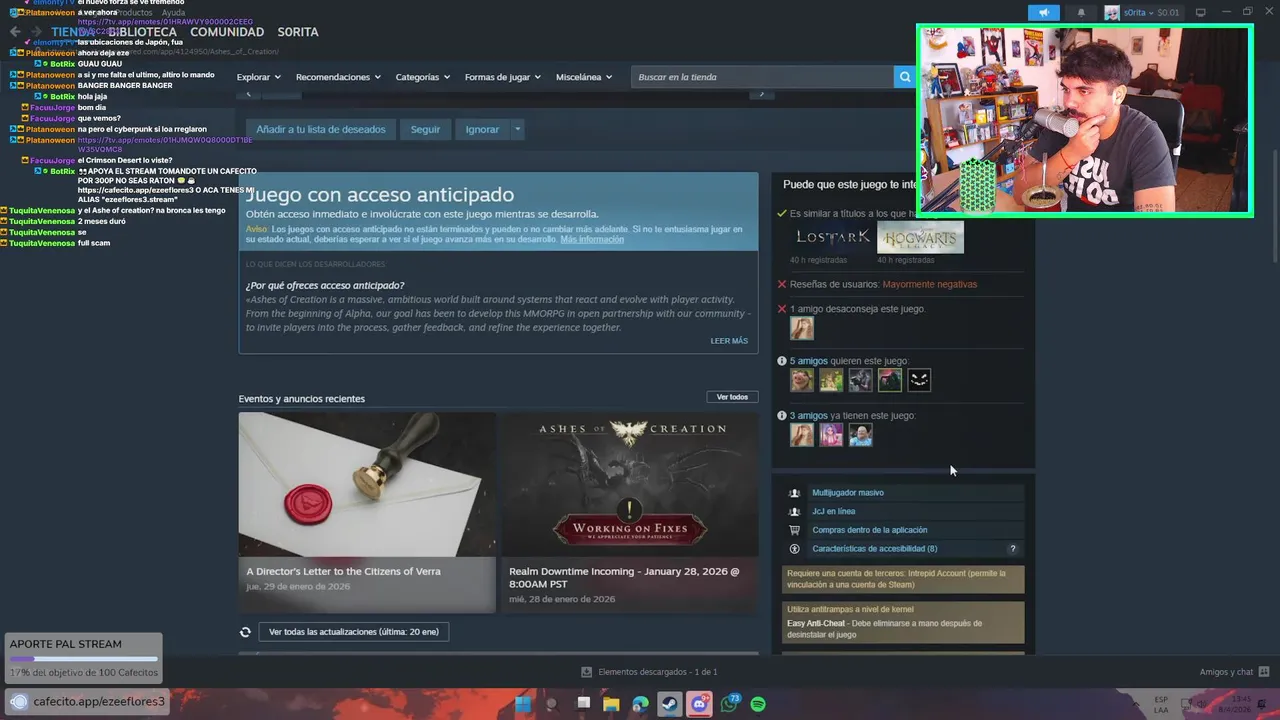Open the Hogwarts Legacy similar game thumbnail
Viewport: 1280px width, 720px height.
click(920, 237)
